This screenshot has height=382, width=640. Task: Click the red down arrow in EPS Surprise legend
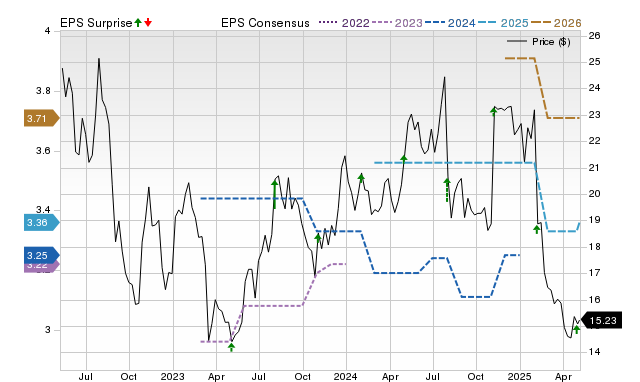pos(148,22)
